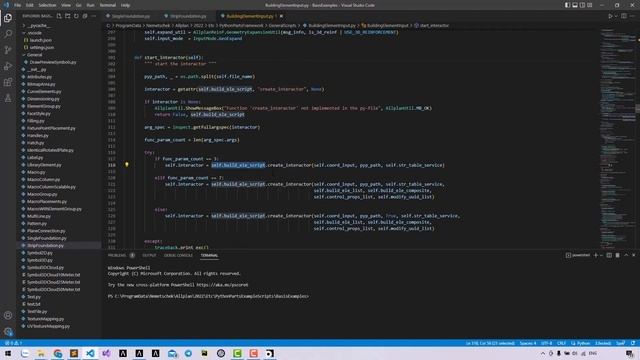This screenshot has height=360, width=640.
Task: Open the Search view in activity bar
Action: click(8, 34)
